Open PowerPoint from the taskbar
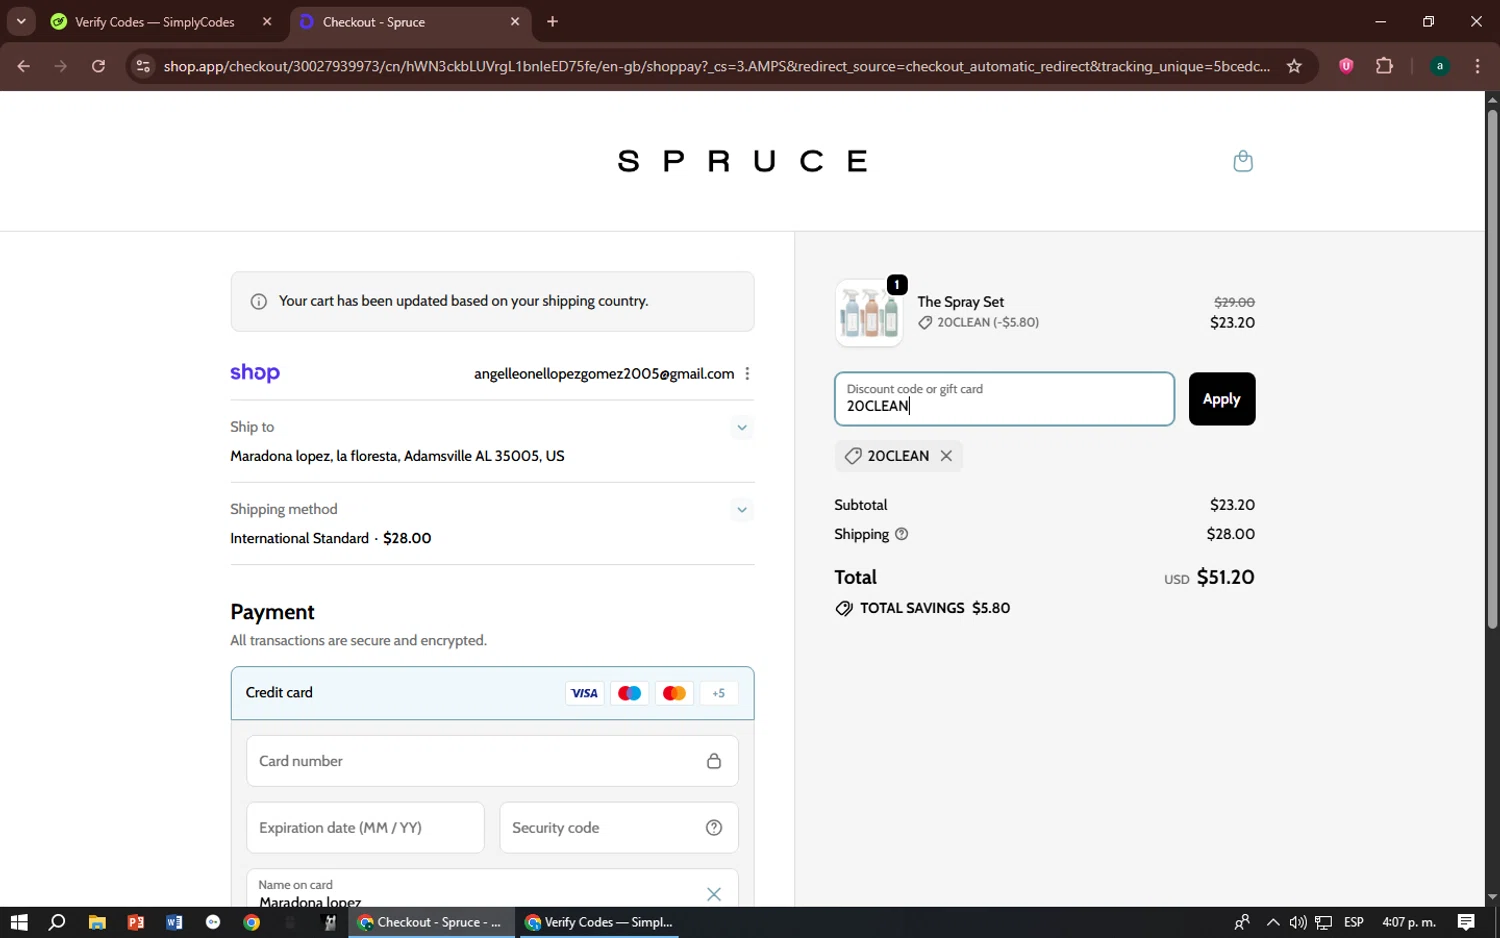The height and width of the screenshot is (938, 1500). click(136, 922)
